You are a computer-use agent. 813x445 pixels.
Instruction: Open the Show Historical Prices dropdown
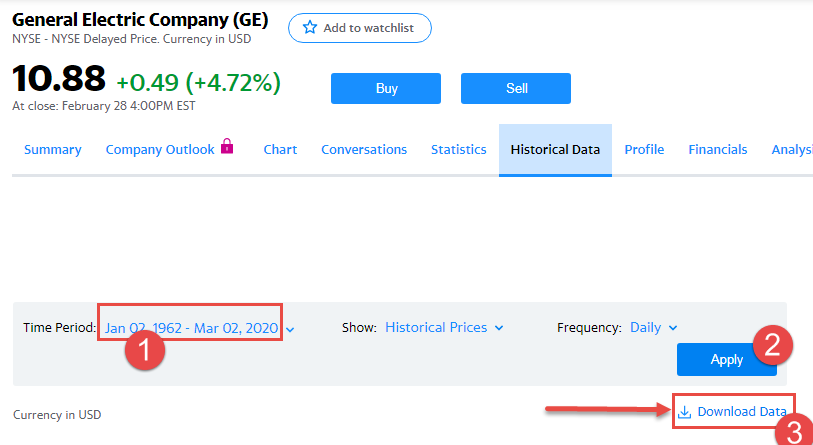(x=444, y=327)
